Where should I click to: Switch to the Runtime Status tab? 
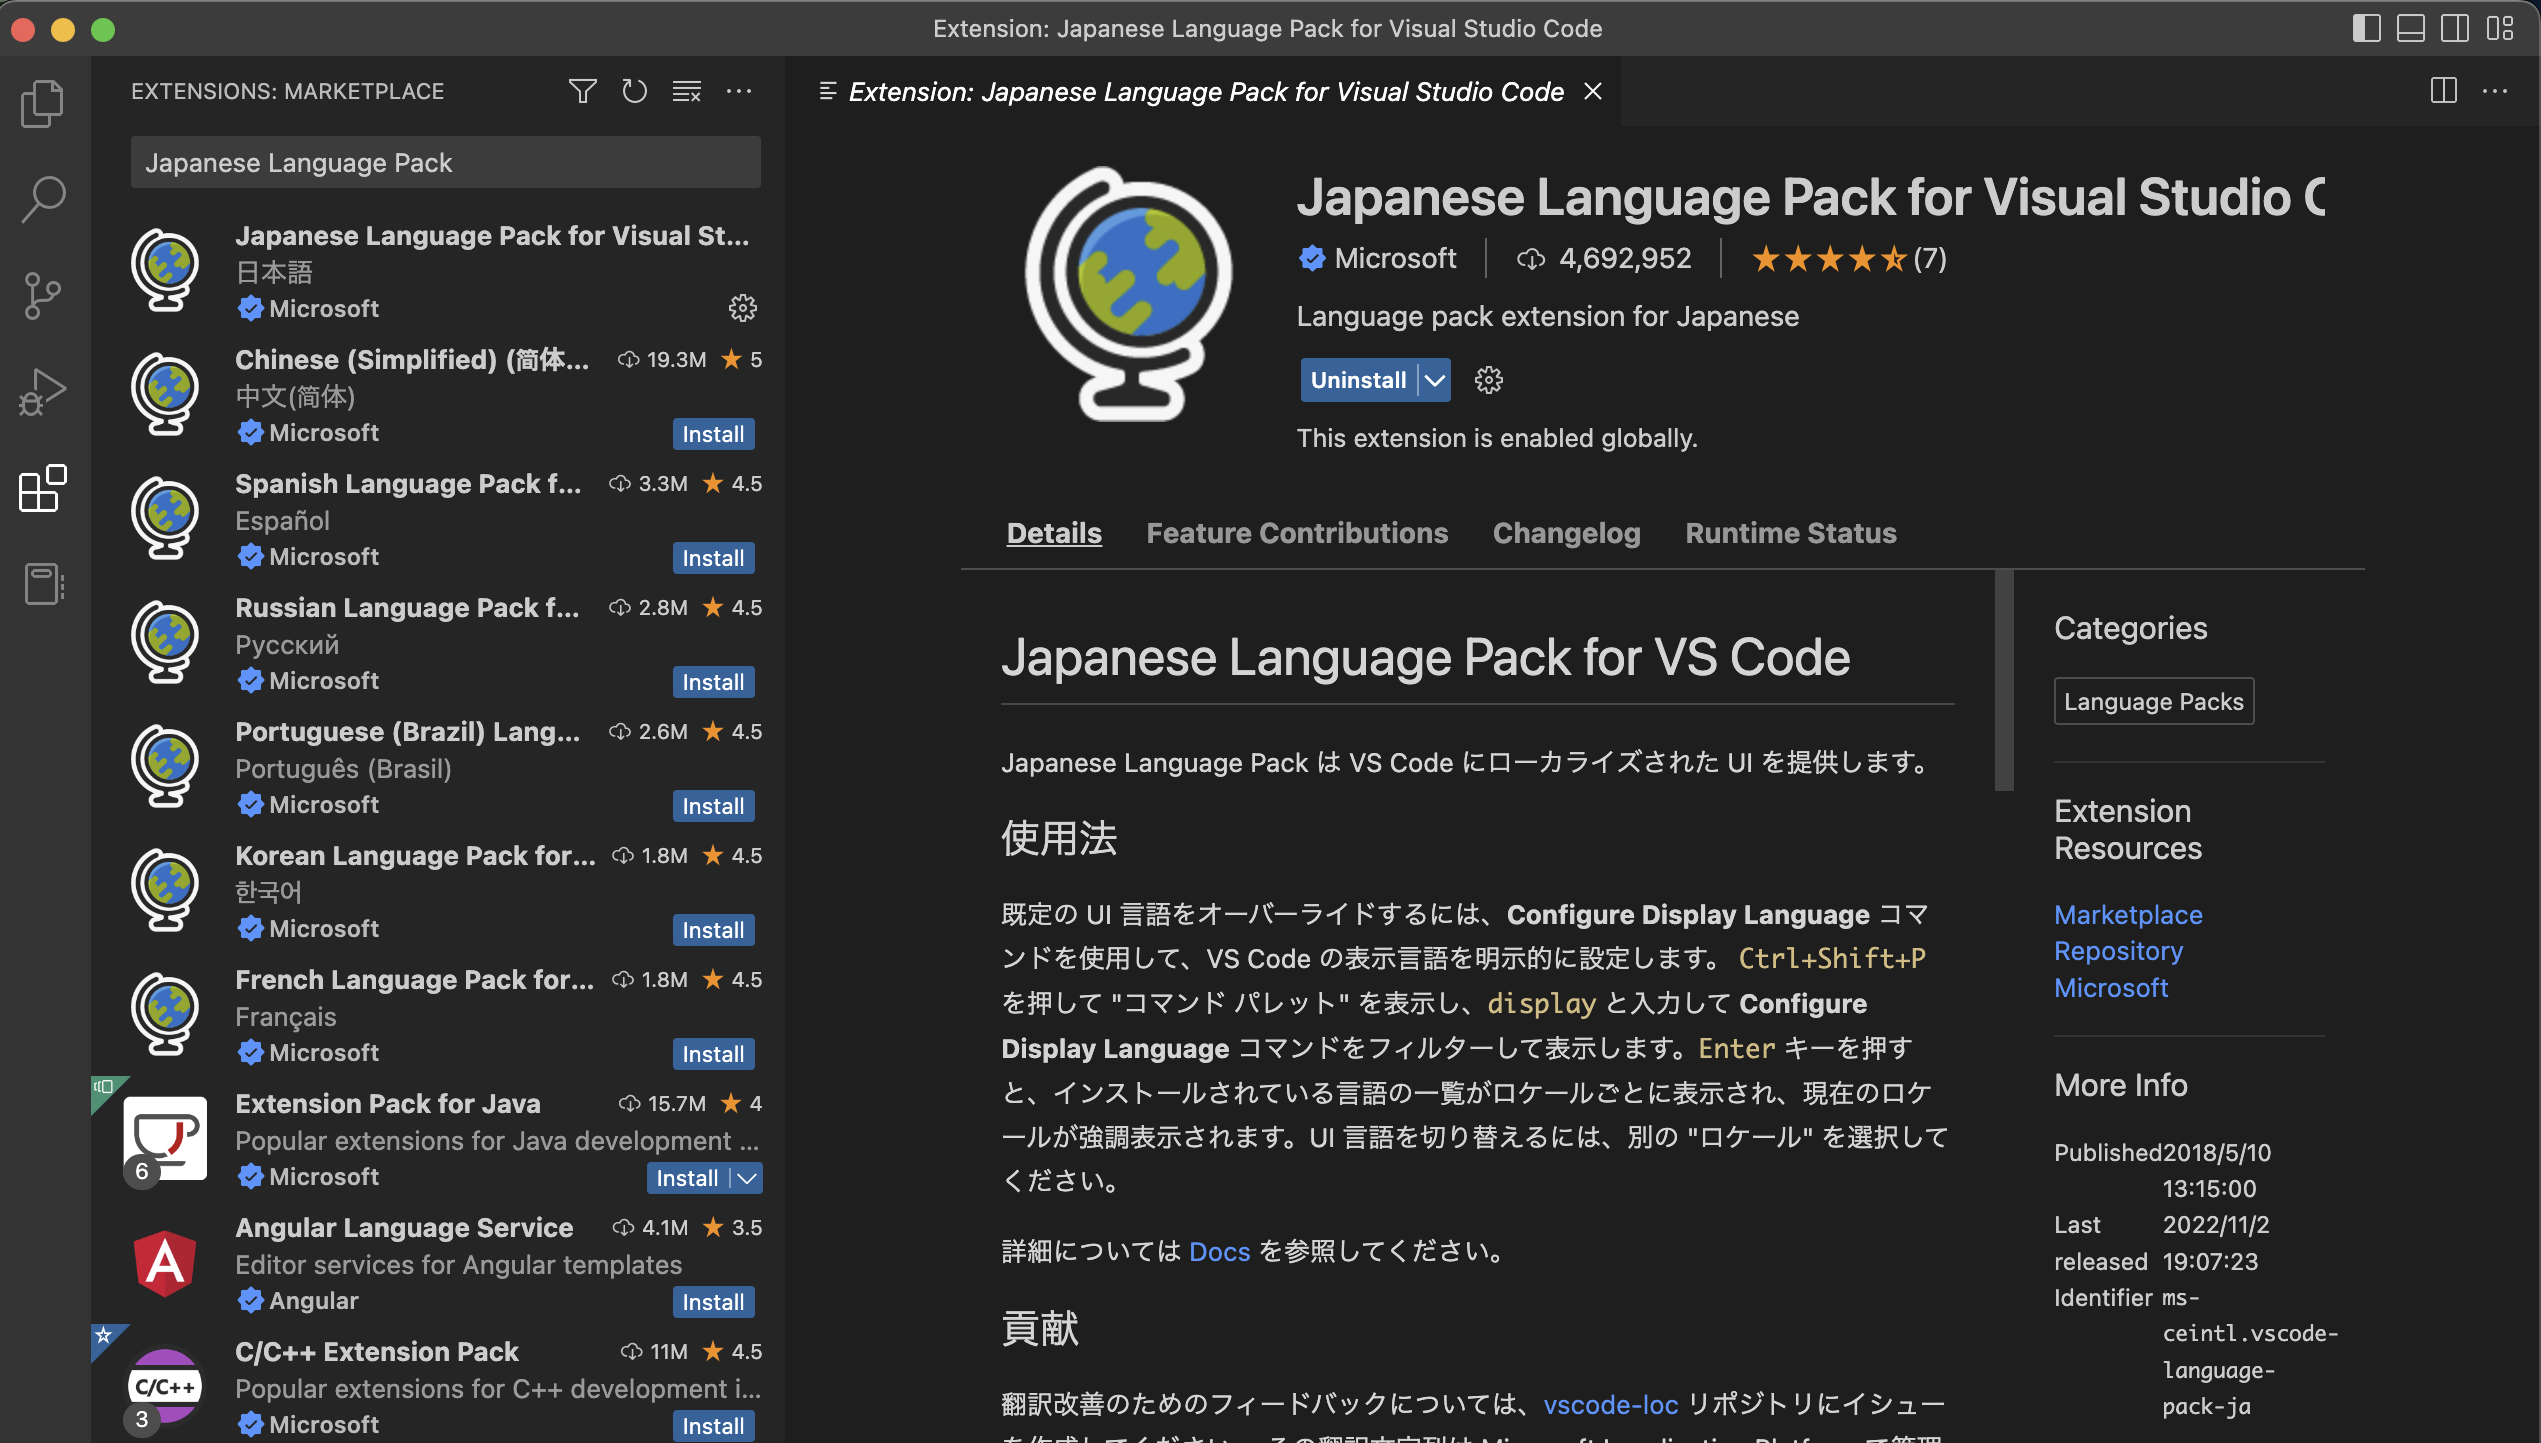(x=1790, y=533)
